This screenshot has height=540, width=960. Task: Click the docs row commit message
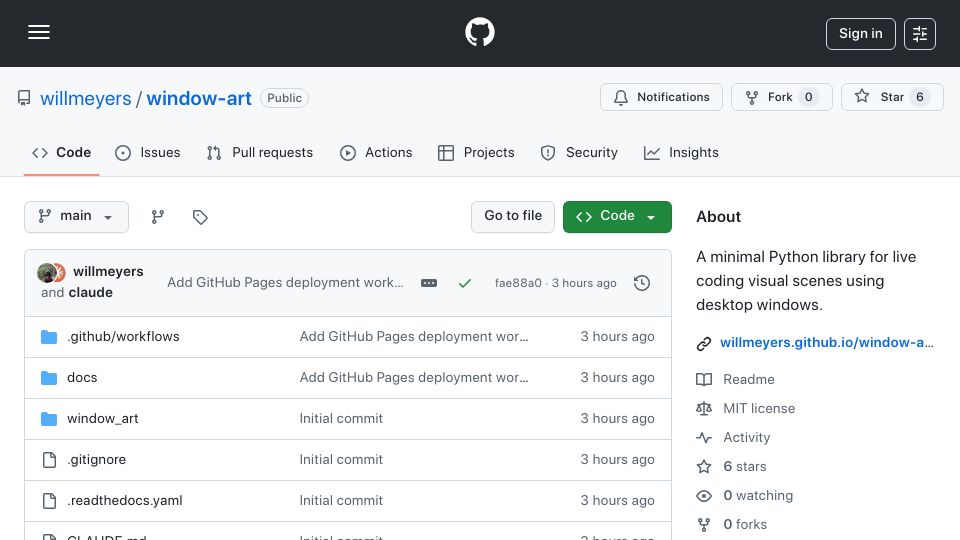click(414, 377)
